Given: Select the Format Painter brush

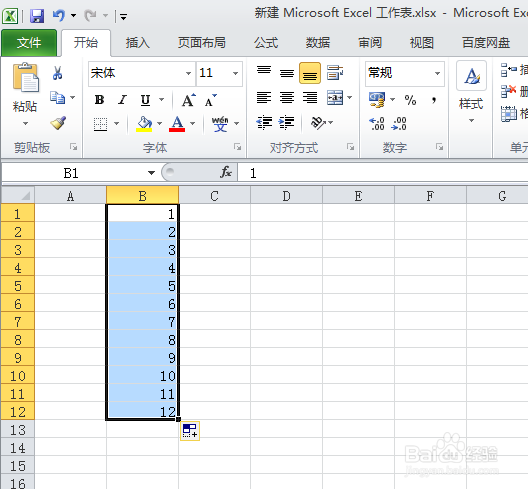Looking at the screenshot, I should [x=58, y=123].
